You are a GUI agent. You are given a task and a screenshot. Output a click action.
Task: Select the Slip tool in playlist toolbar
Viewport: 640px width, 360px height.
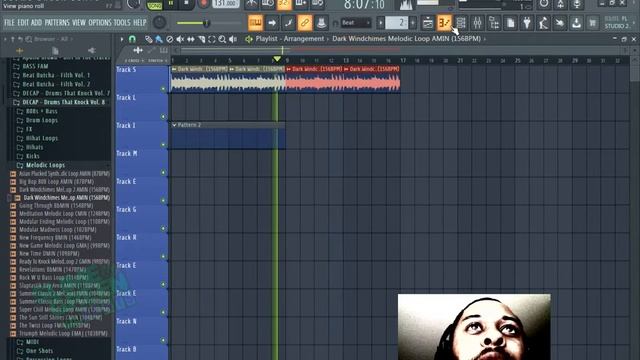tap(190, 39)
